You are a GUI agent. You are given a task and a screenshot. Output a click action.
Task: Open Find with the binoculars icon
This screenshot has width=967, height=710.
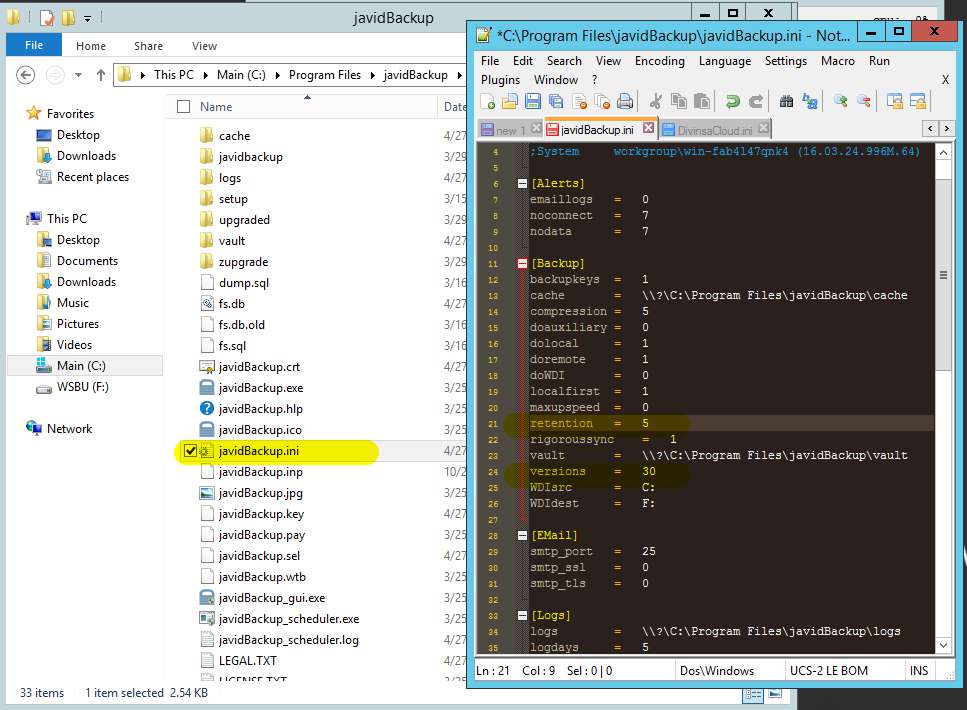point(786,102)
